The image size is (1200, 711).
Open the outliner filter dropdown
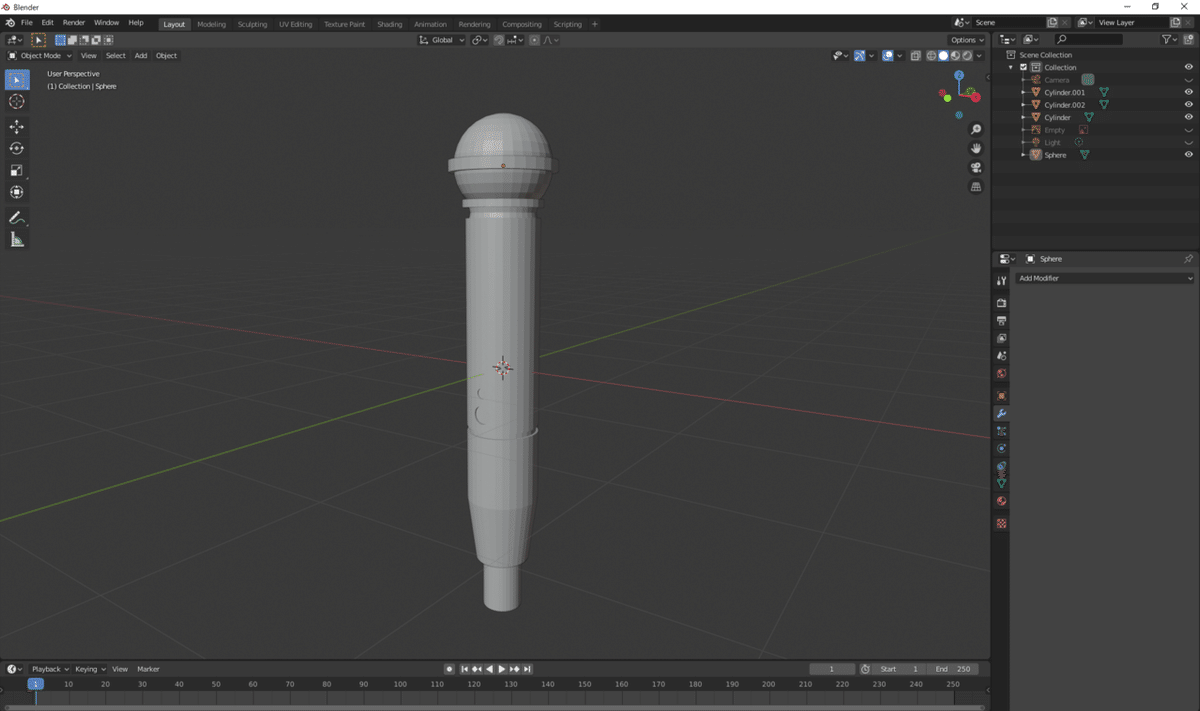tap(1171, 40)
